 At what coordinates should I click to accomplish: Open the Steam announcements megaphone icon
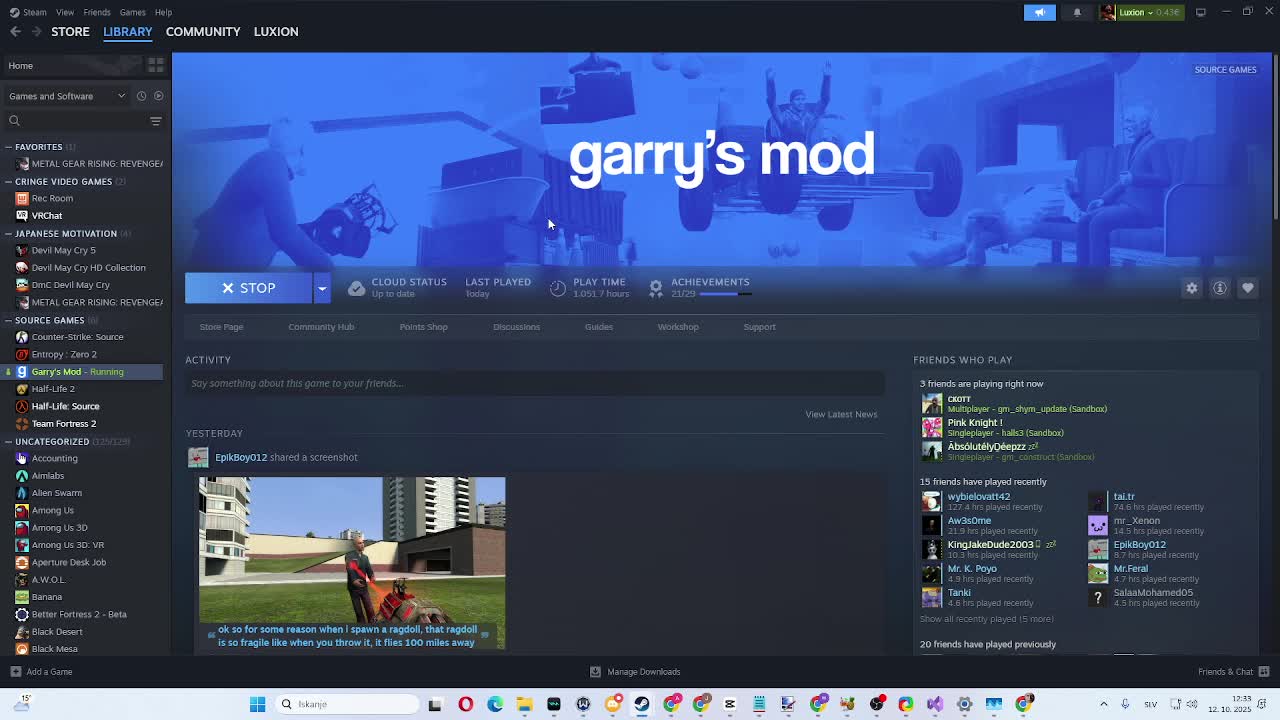pos(1039,12)
